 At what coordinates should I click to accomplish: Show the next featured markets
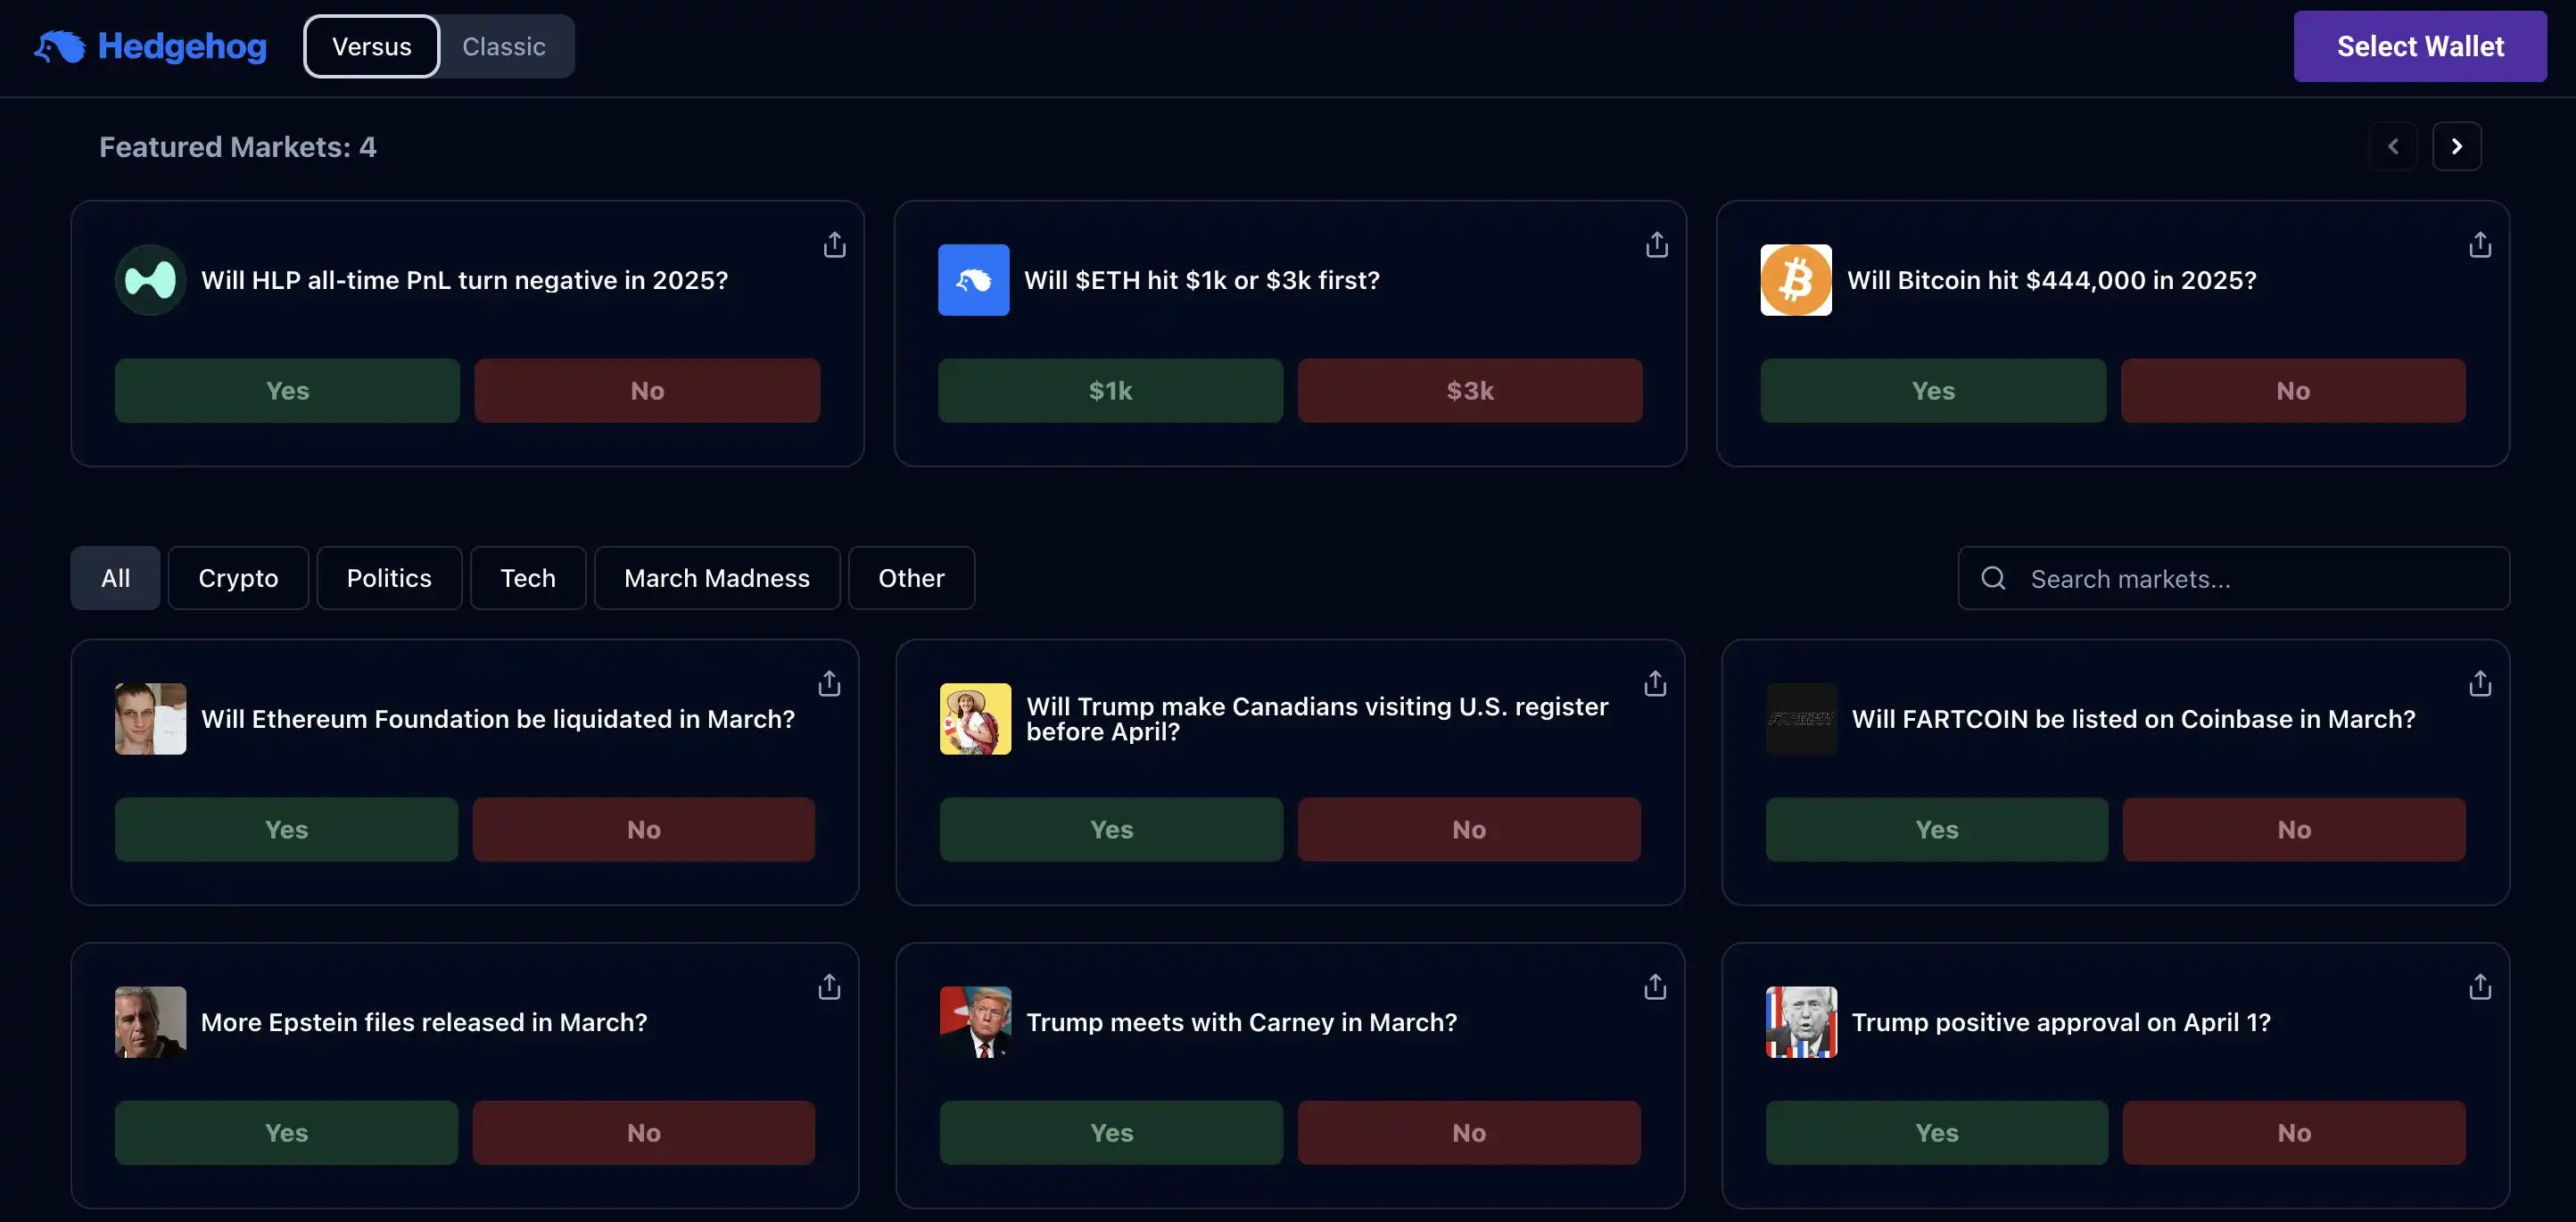tap(2457, 146)
